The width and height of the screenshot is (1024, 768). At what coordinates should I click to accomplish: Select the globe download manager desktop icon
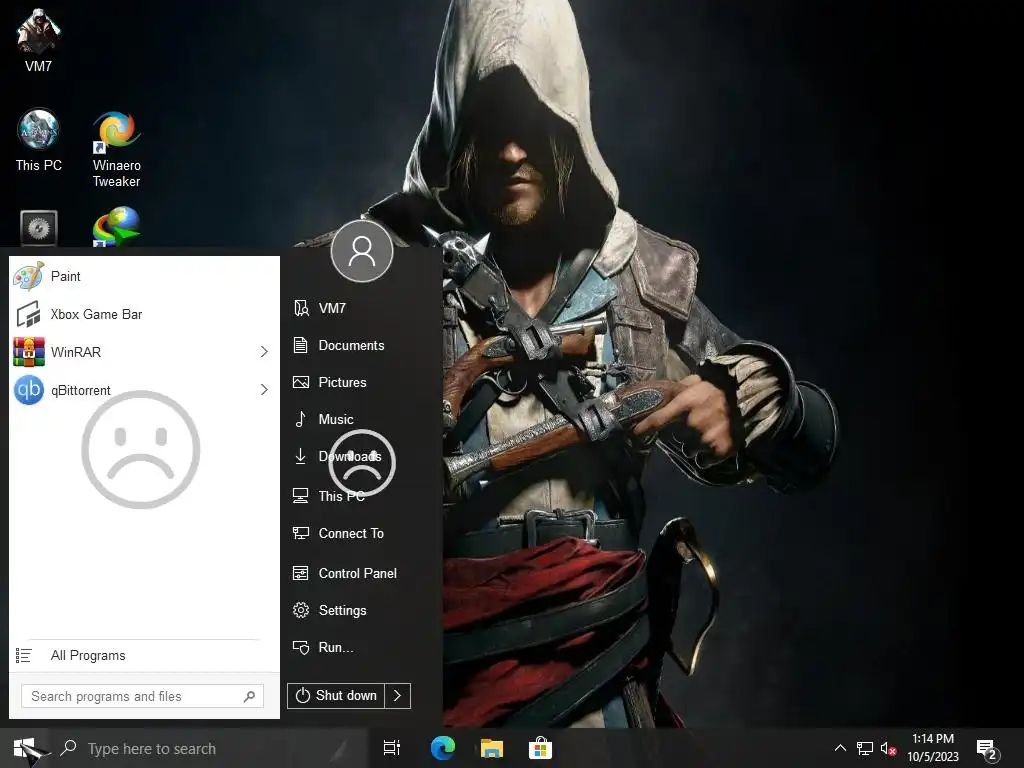coord(116,227)
